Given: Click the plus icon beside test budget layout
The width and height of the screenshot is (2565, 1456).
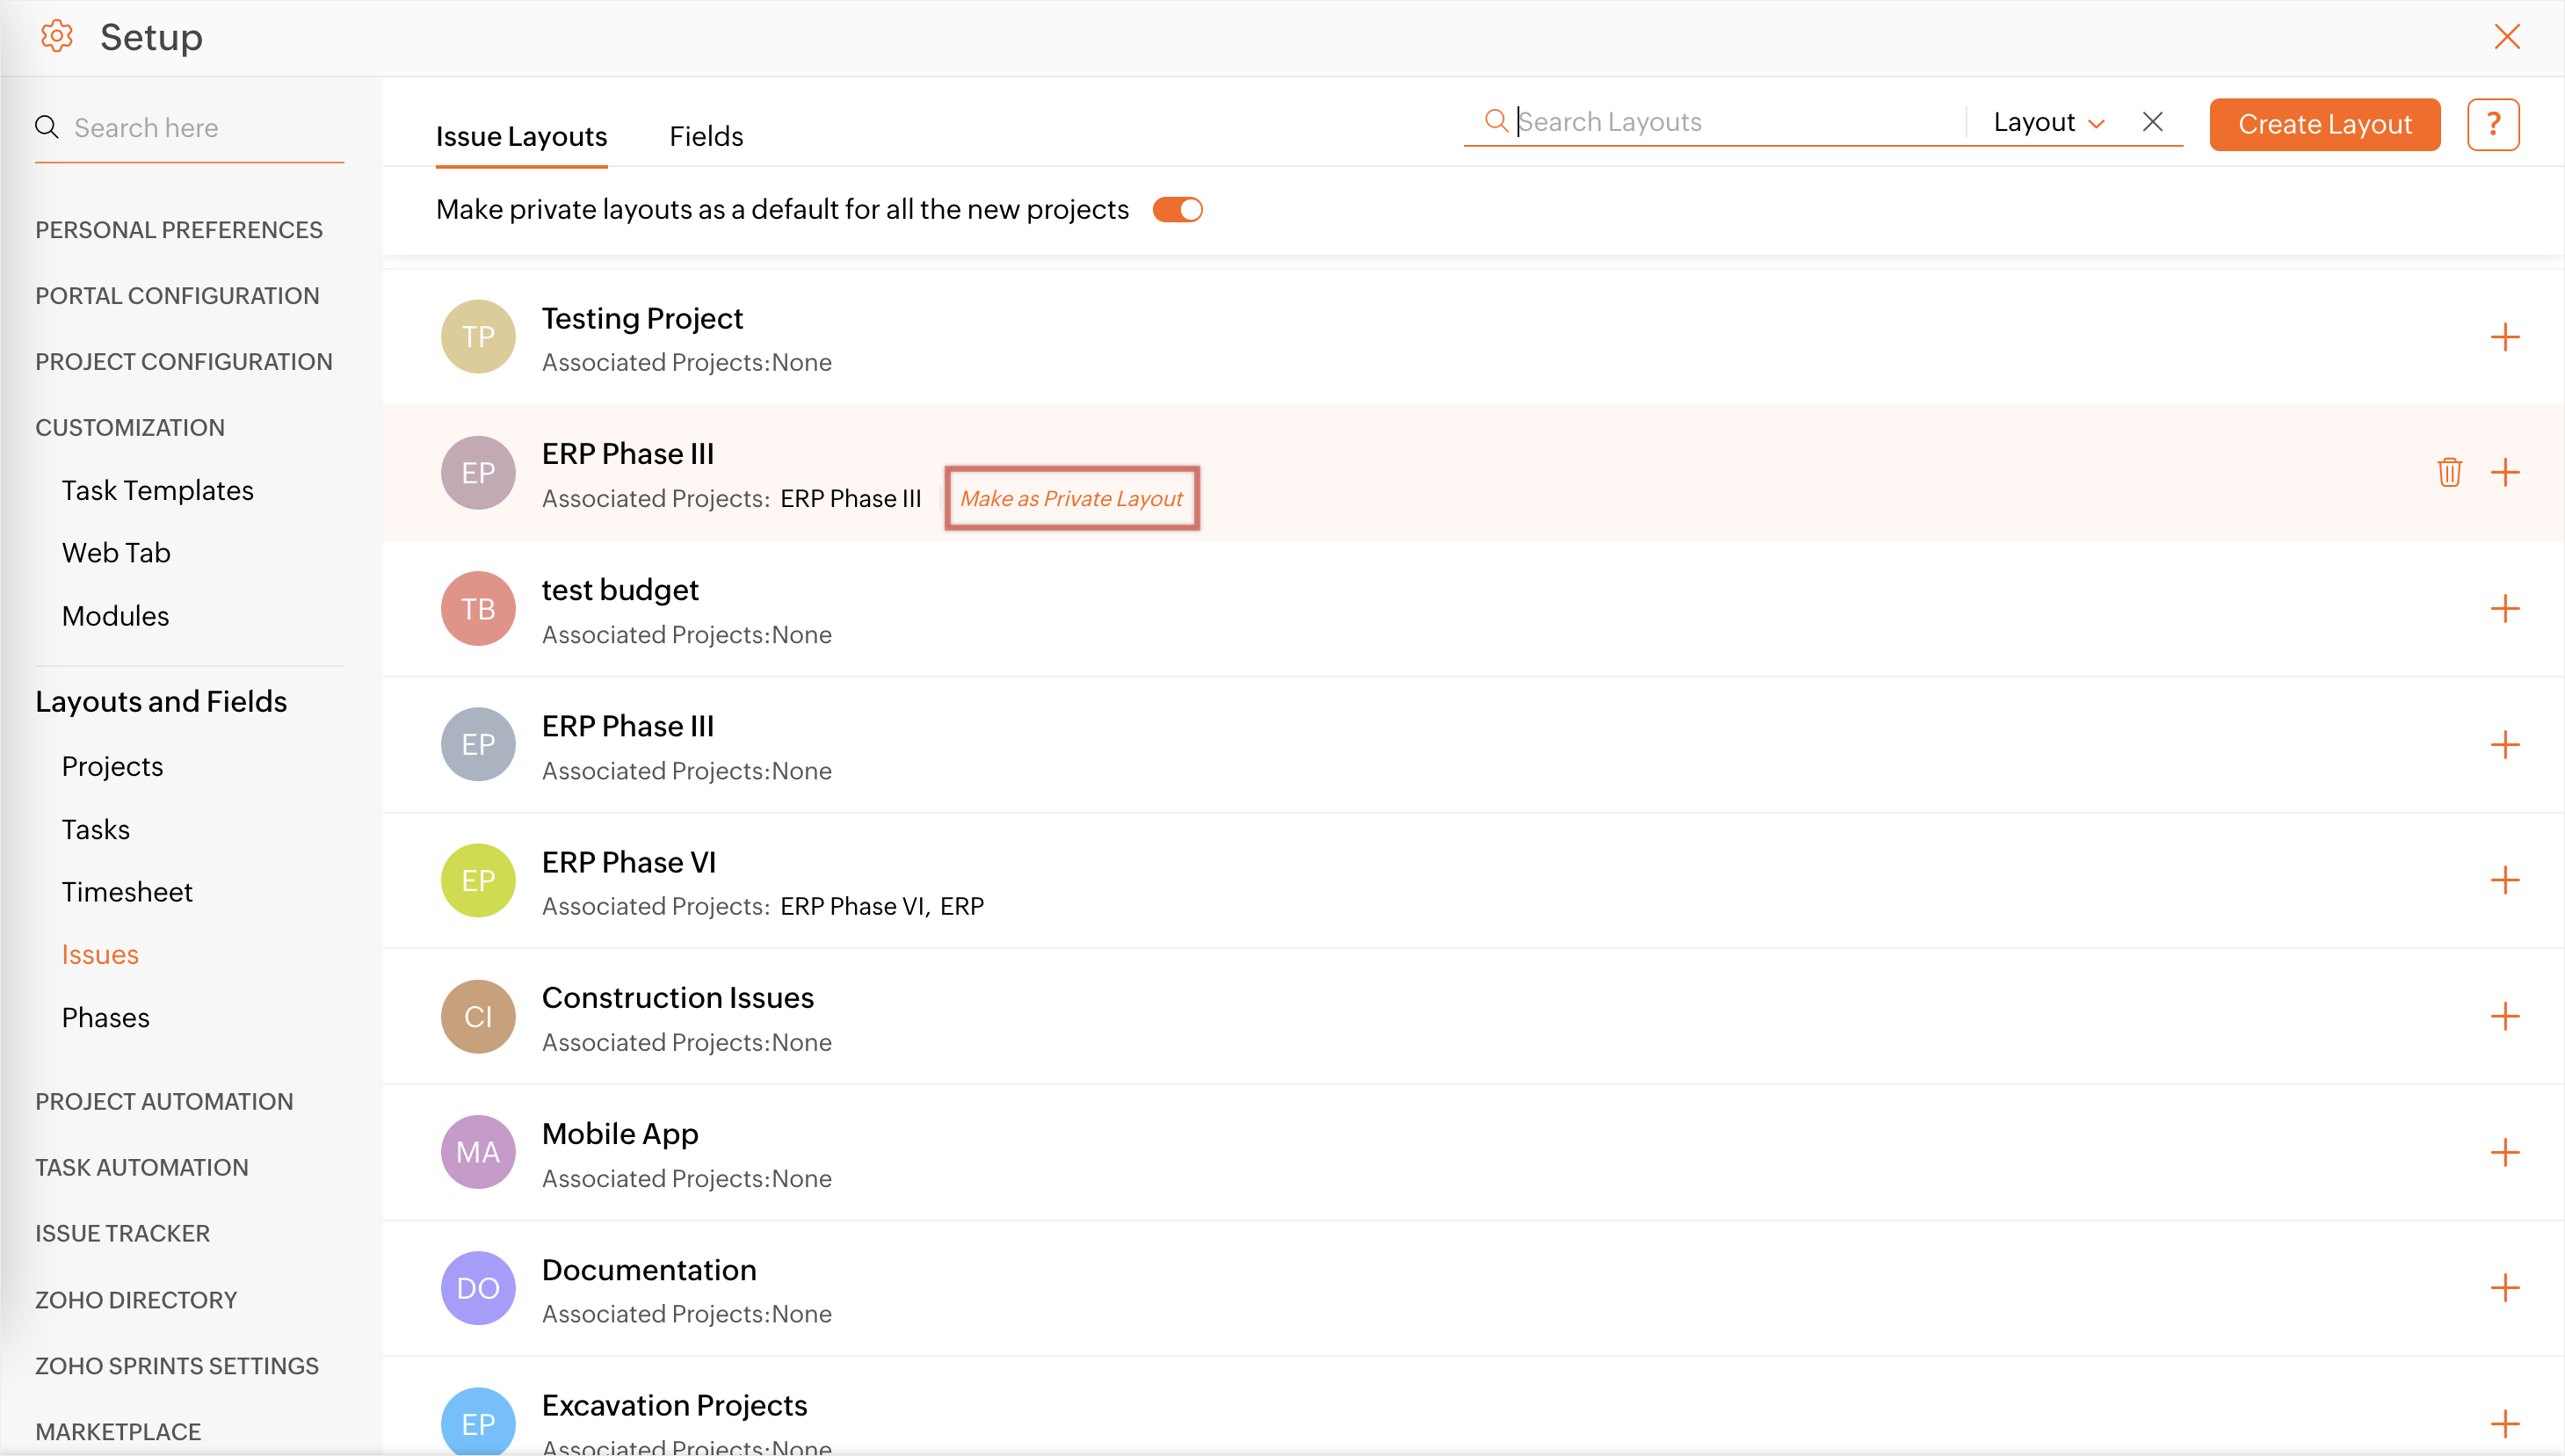Looking at the screenshot, I should (x=2504, y=608).
